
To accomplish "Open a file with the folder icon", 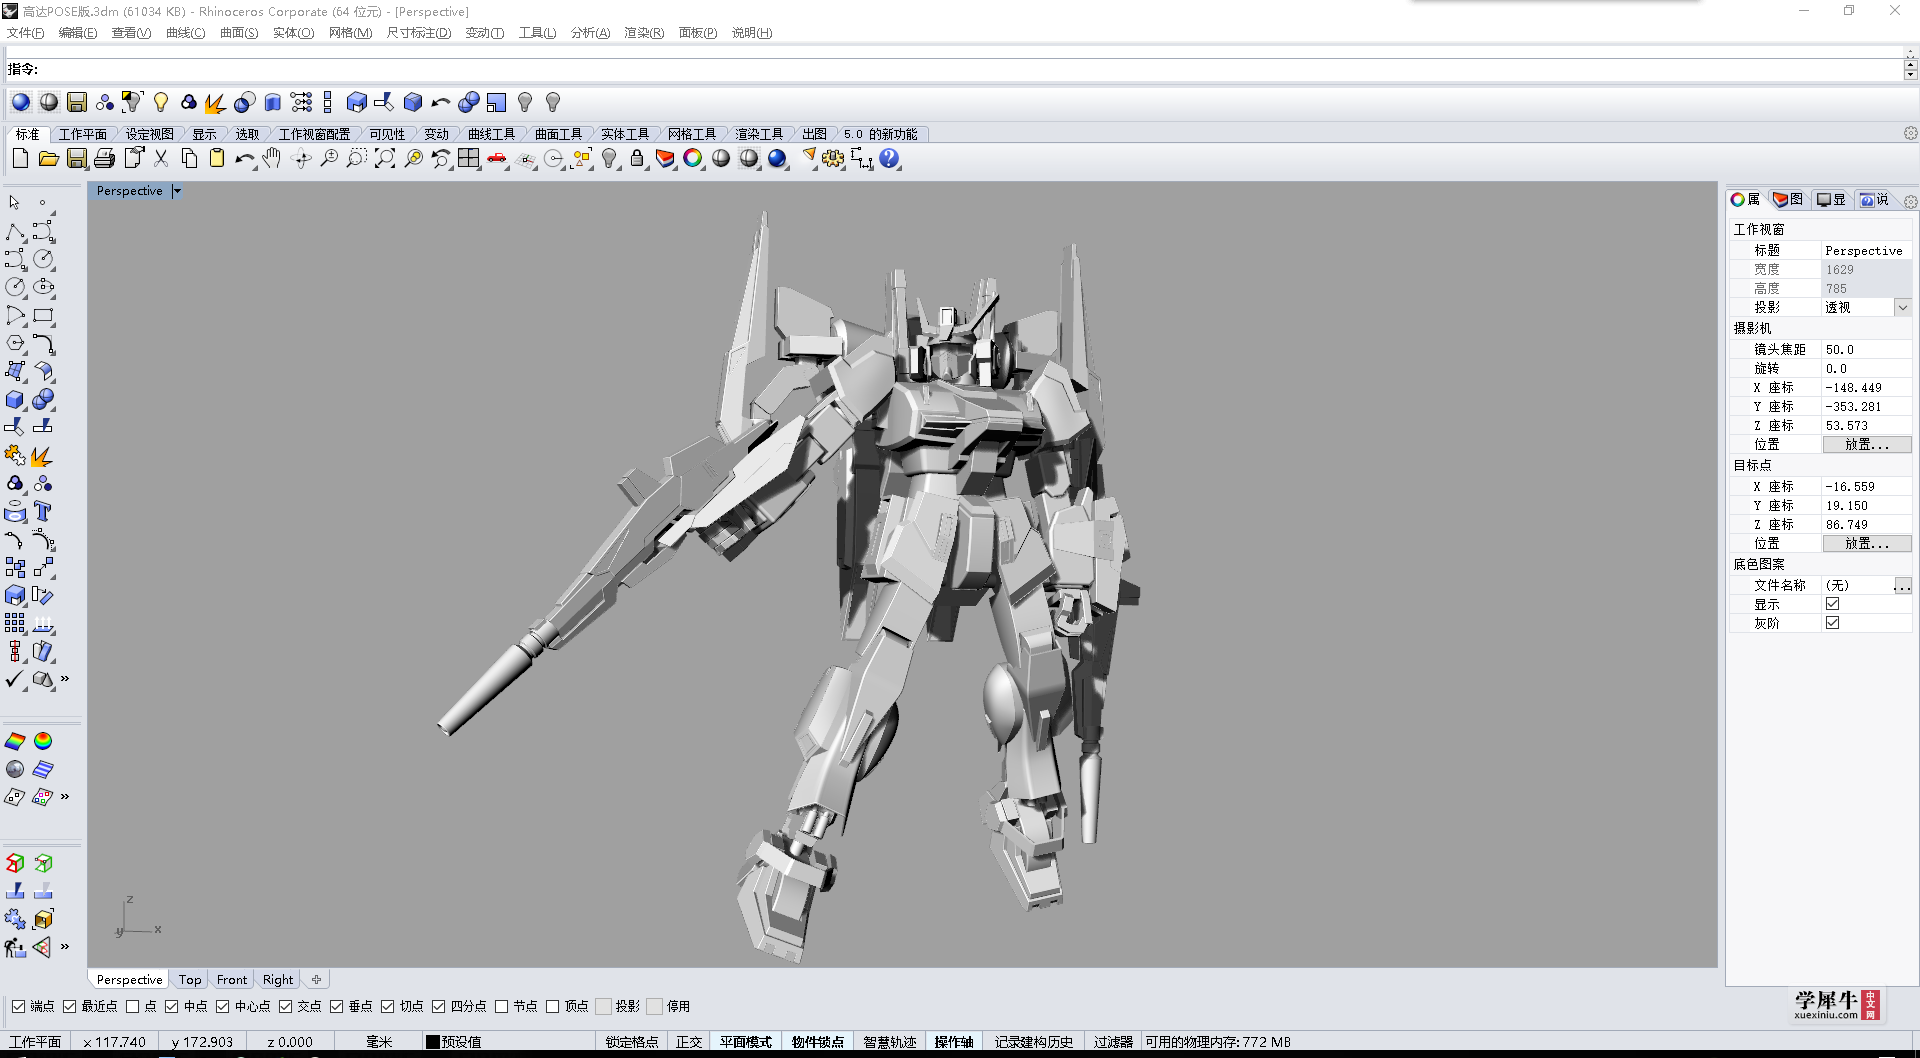I will (48, 158).
